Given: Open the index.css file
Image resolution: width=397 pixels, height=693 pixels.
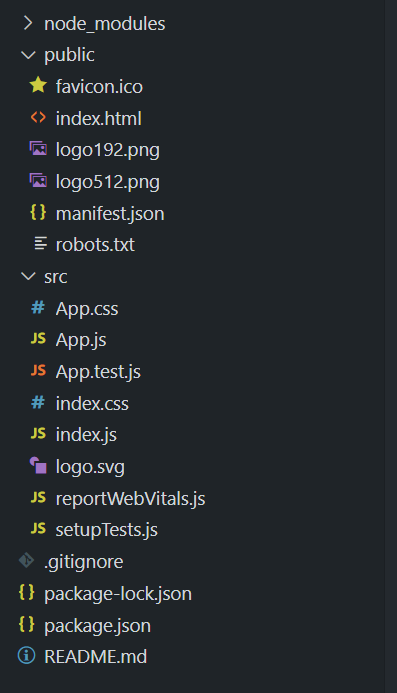Looking at the screenshot, I should click(92, 404).
